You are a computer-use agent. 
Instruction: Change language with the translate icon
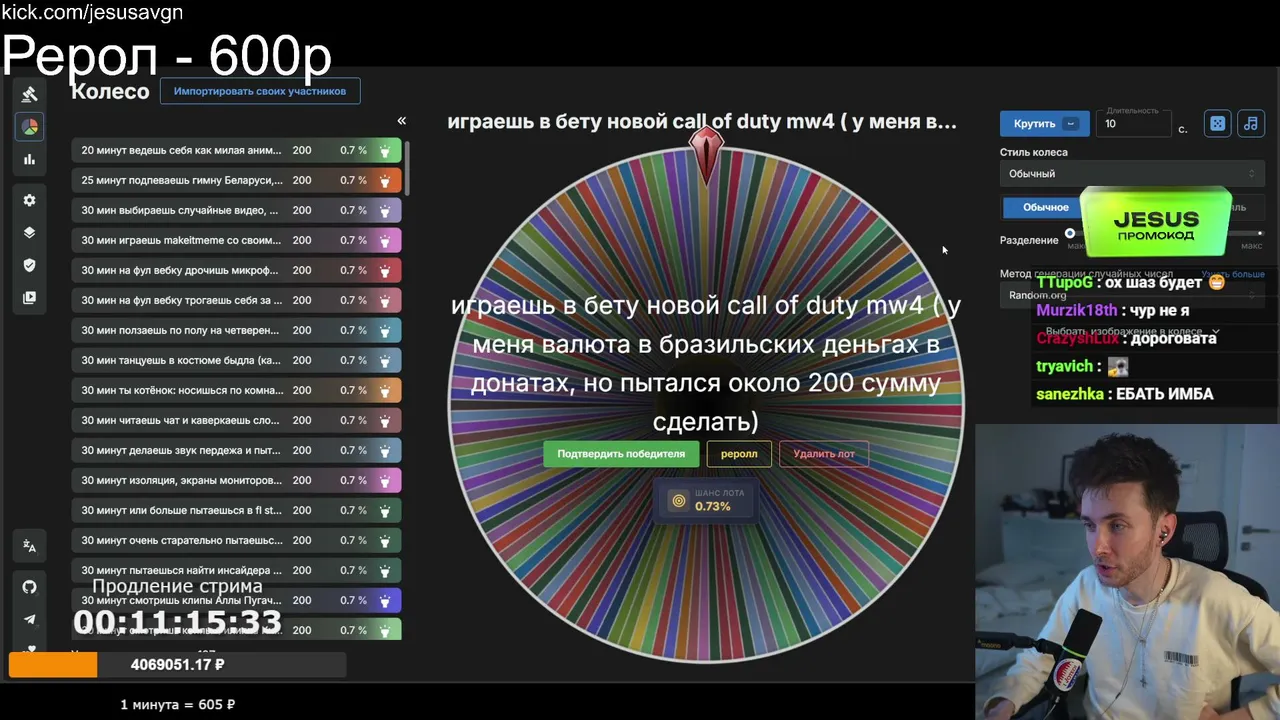pyautogui.click(x=29, y=546)
